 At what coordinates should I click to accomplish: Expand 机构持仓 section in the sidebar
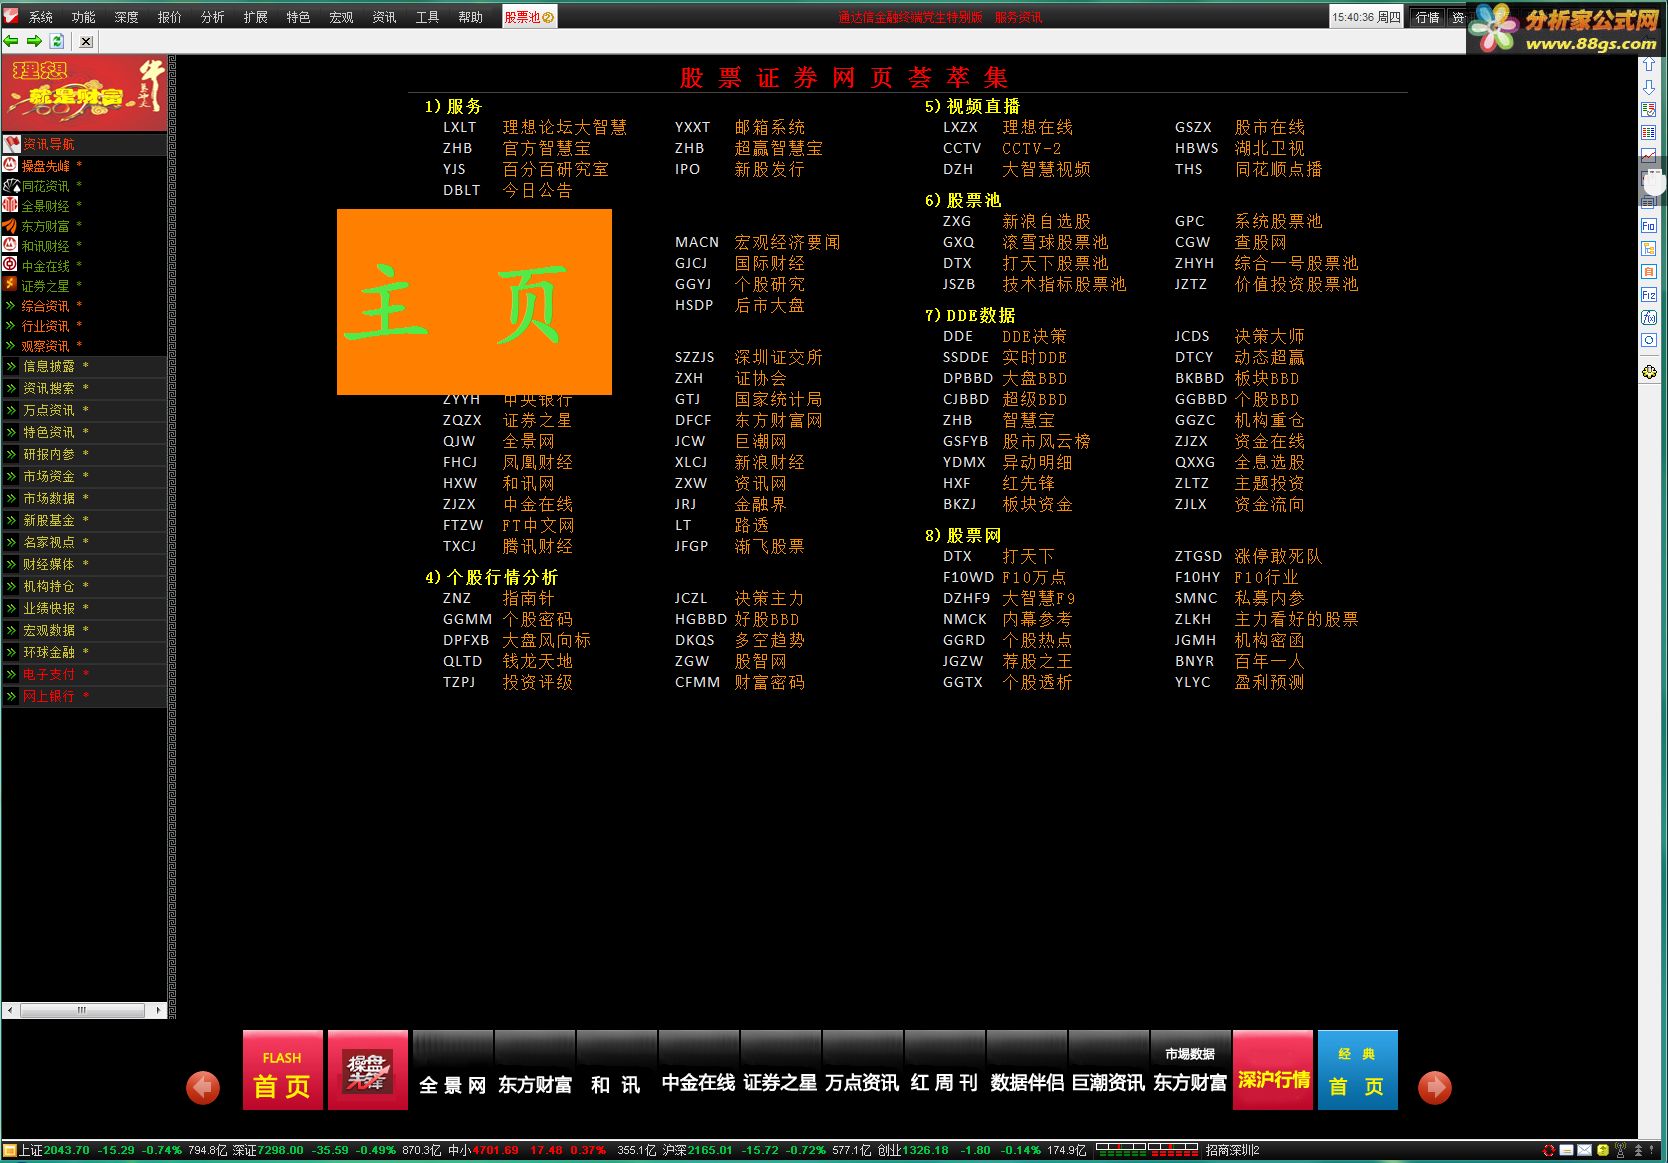[x=84, y=586]
